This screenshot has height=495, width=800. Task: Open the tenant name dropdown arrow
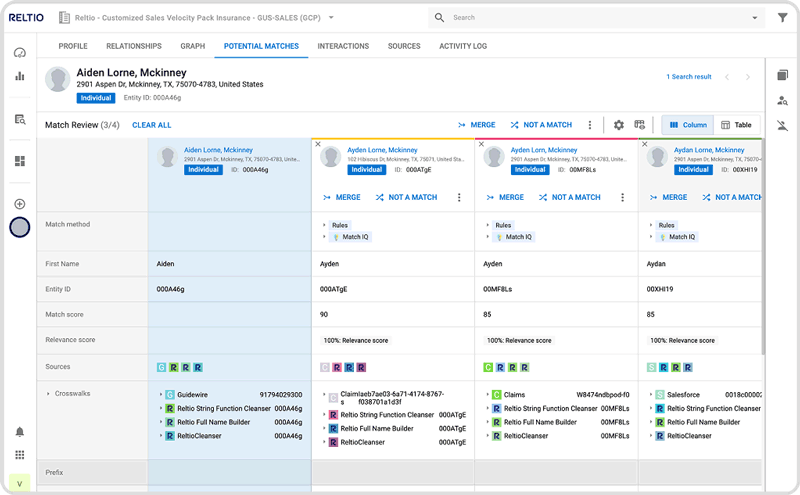(x=331, y=18)
